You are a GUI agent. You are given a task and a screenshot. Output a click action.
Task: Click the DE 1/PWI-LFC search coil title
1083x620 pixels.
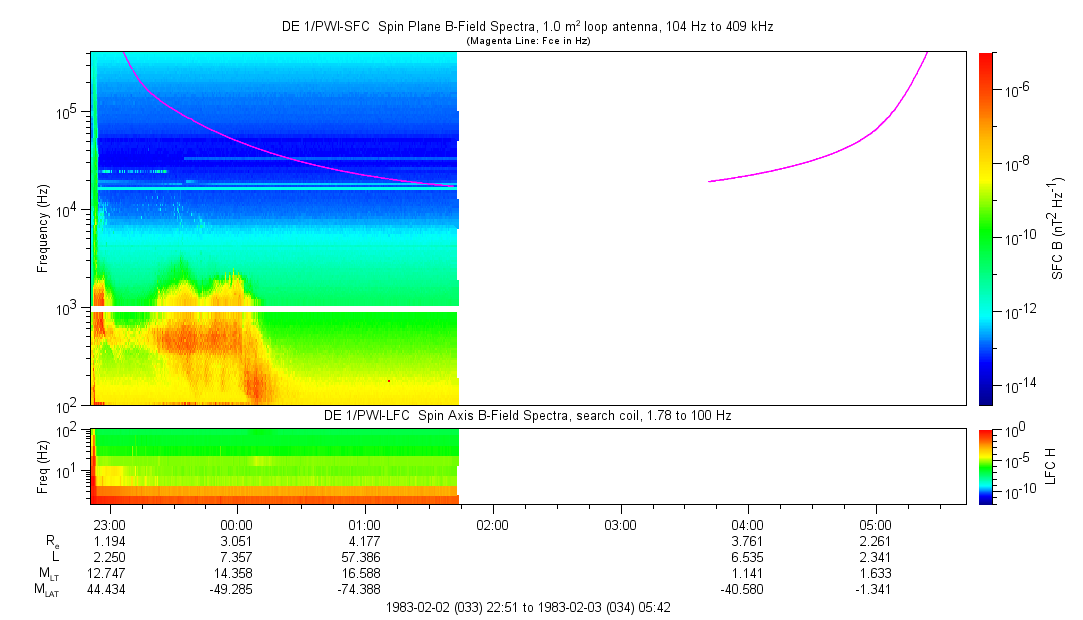527,415
